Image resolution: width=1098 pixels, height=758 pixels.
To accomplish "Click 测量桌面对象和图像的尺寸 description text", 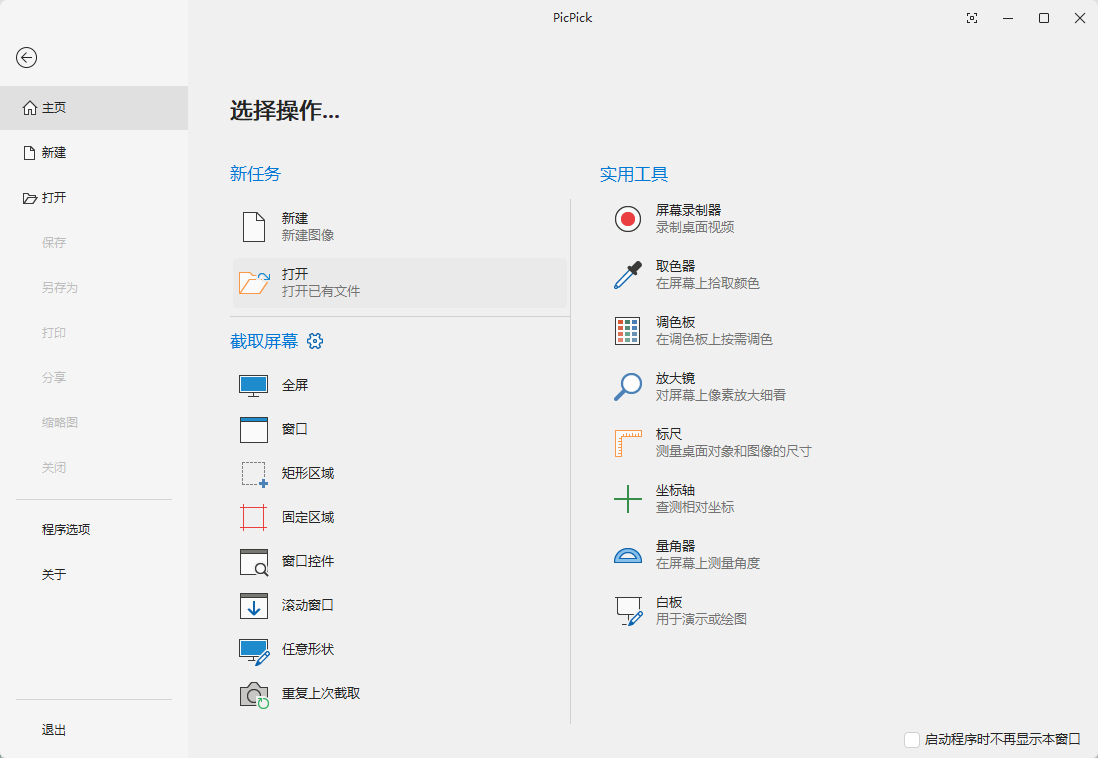I will point(734,451).
